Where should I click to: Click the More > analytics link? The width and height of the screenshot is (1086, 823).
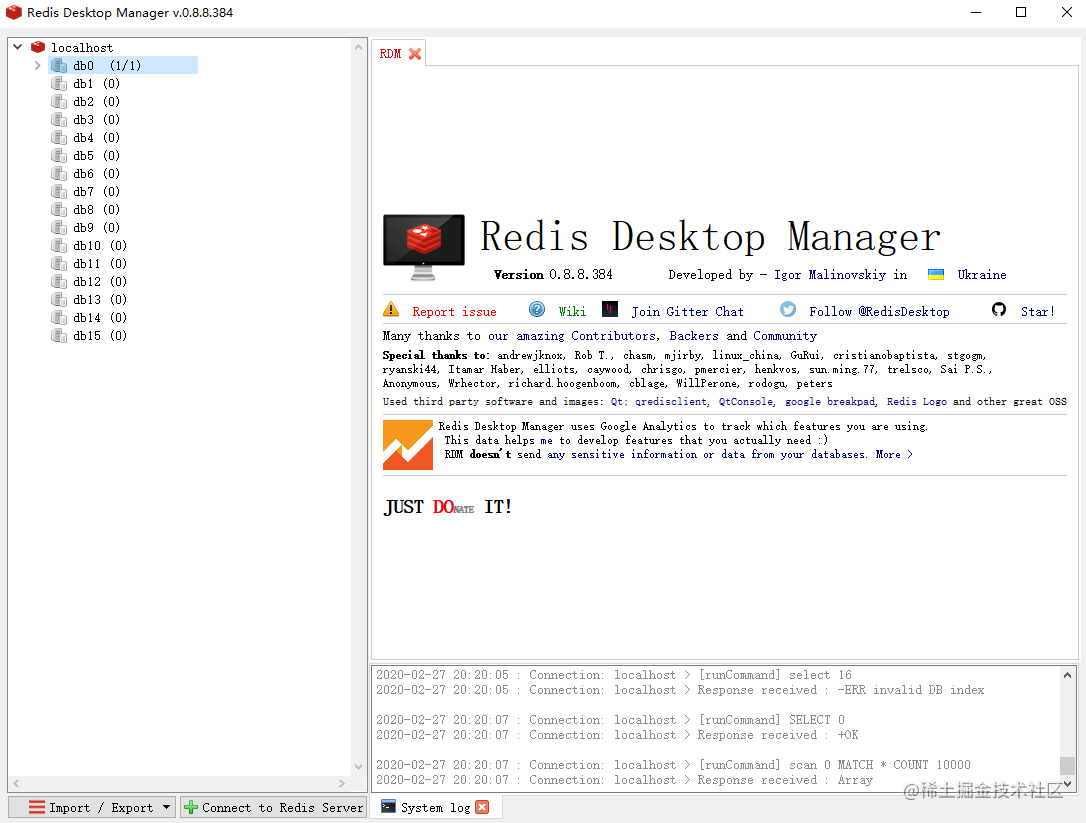click(x=893, y=454)
